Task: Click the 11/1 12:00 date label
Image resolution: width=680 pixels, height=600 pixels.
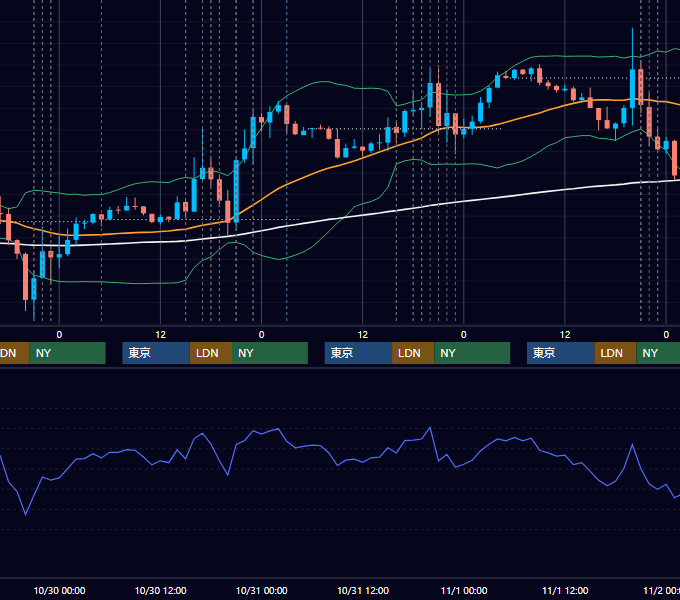Action: tap(565, 590)
